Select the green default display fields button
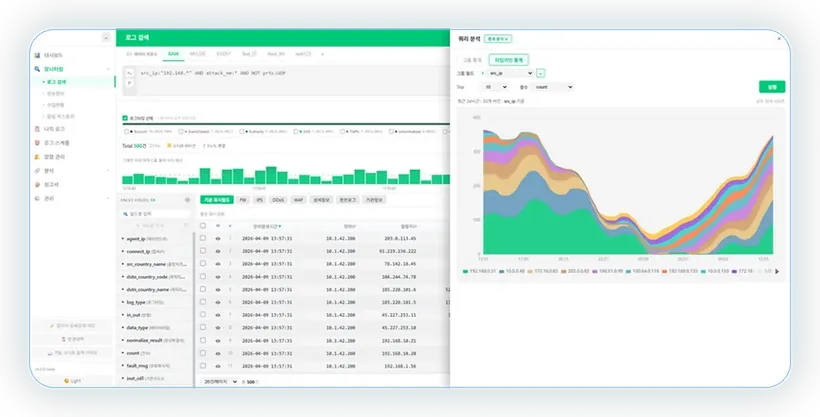 [x=217, y=200]
